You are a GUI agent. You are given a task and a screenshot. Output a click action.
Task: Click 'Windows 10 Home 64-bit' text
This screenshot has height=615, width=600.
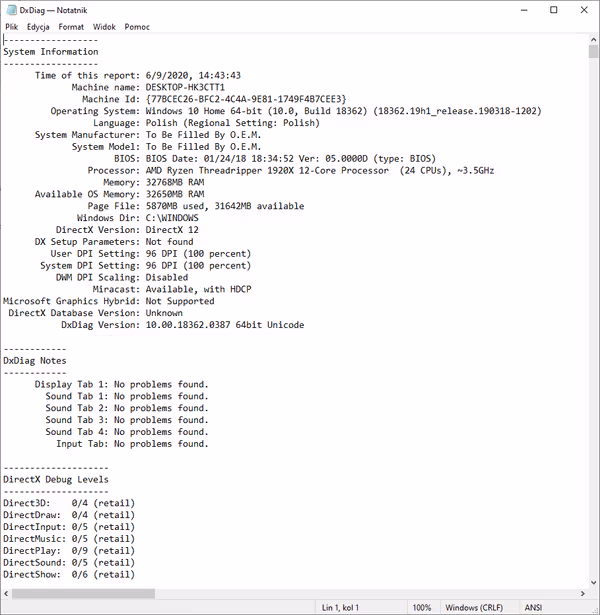[x=204, y=111]
